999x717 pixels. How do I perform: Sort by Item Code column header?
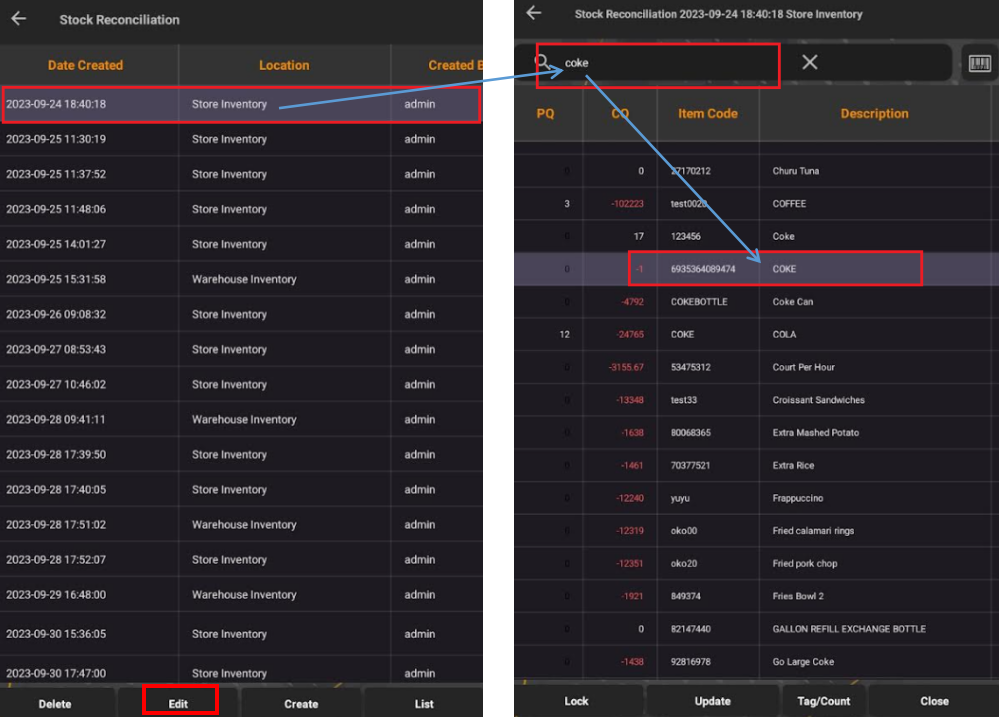(707, 114)
